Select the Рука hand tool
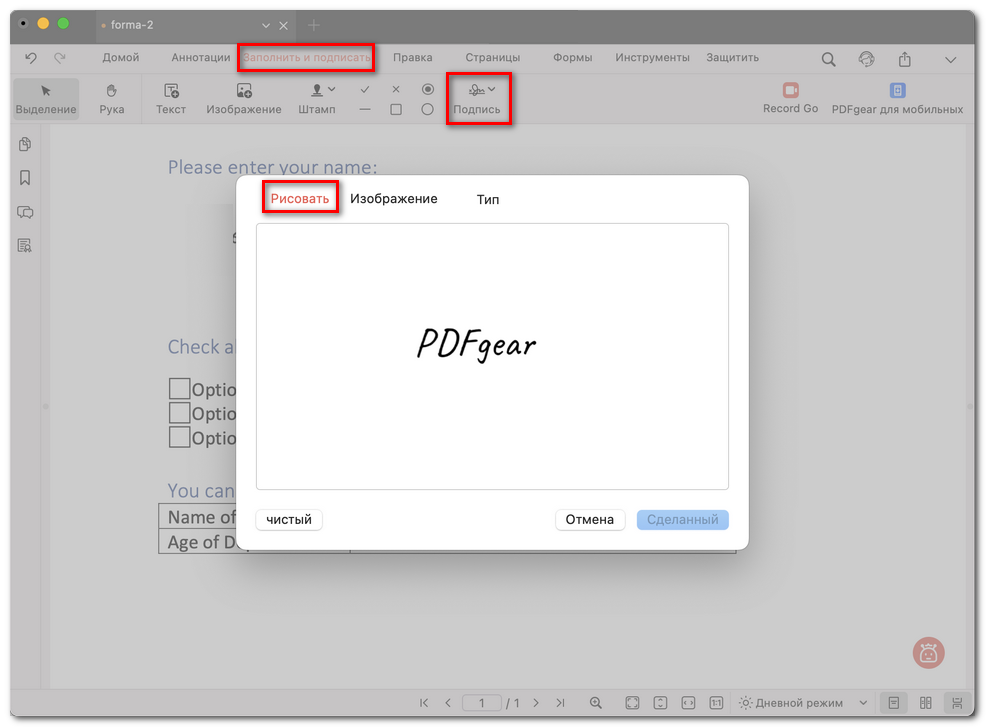Screen dimensions: 986x727 click(112, 98)
